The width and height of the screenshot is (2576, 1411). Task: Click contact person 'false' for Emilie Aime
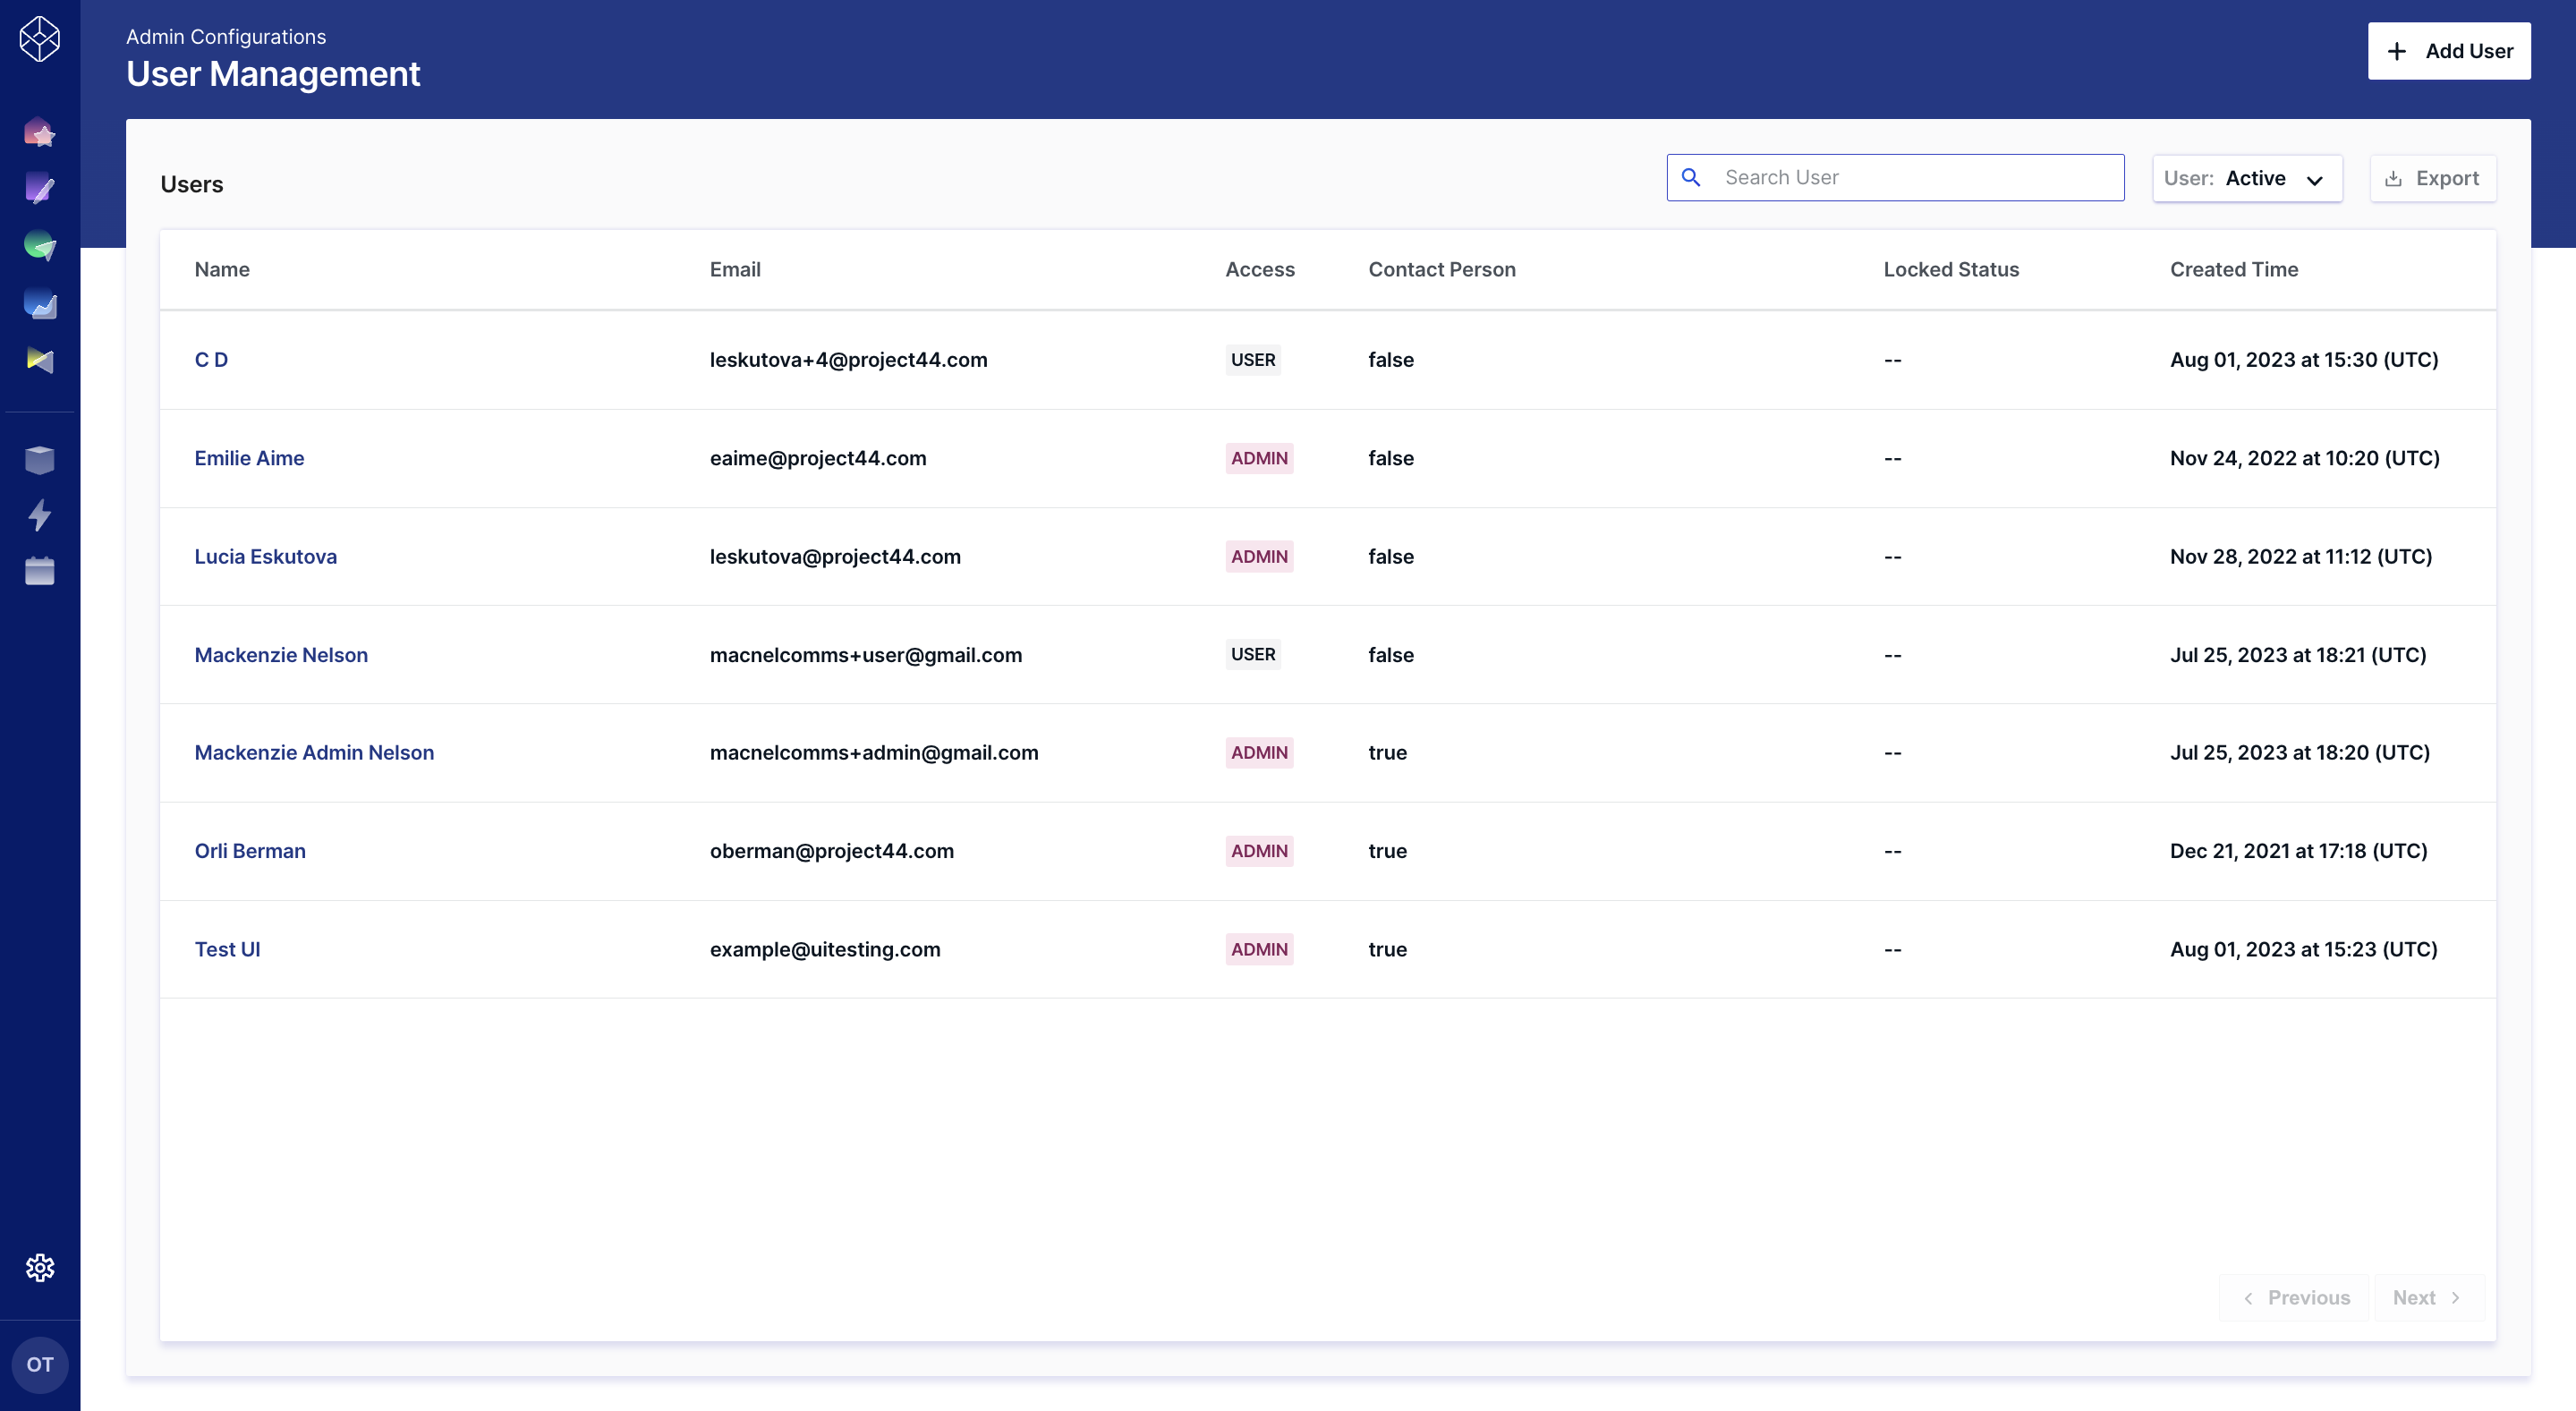click(1391, 458)
